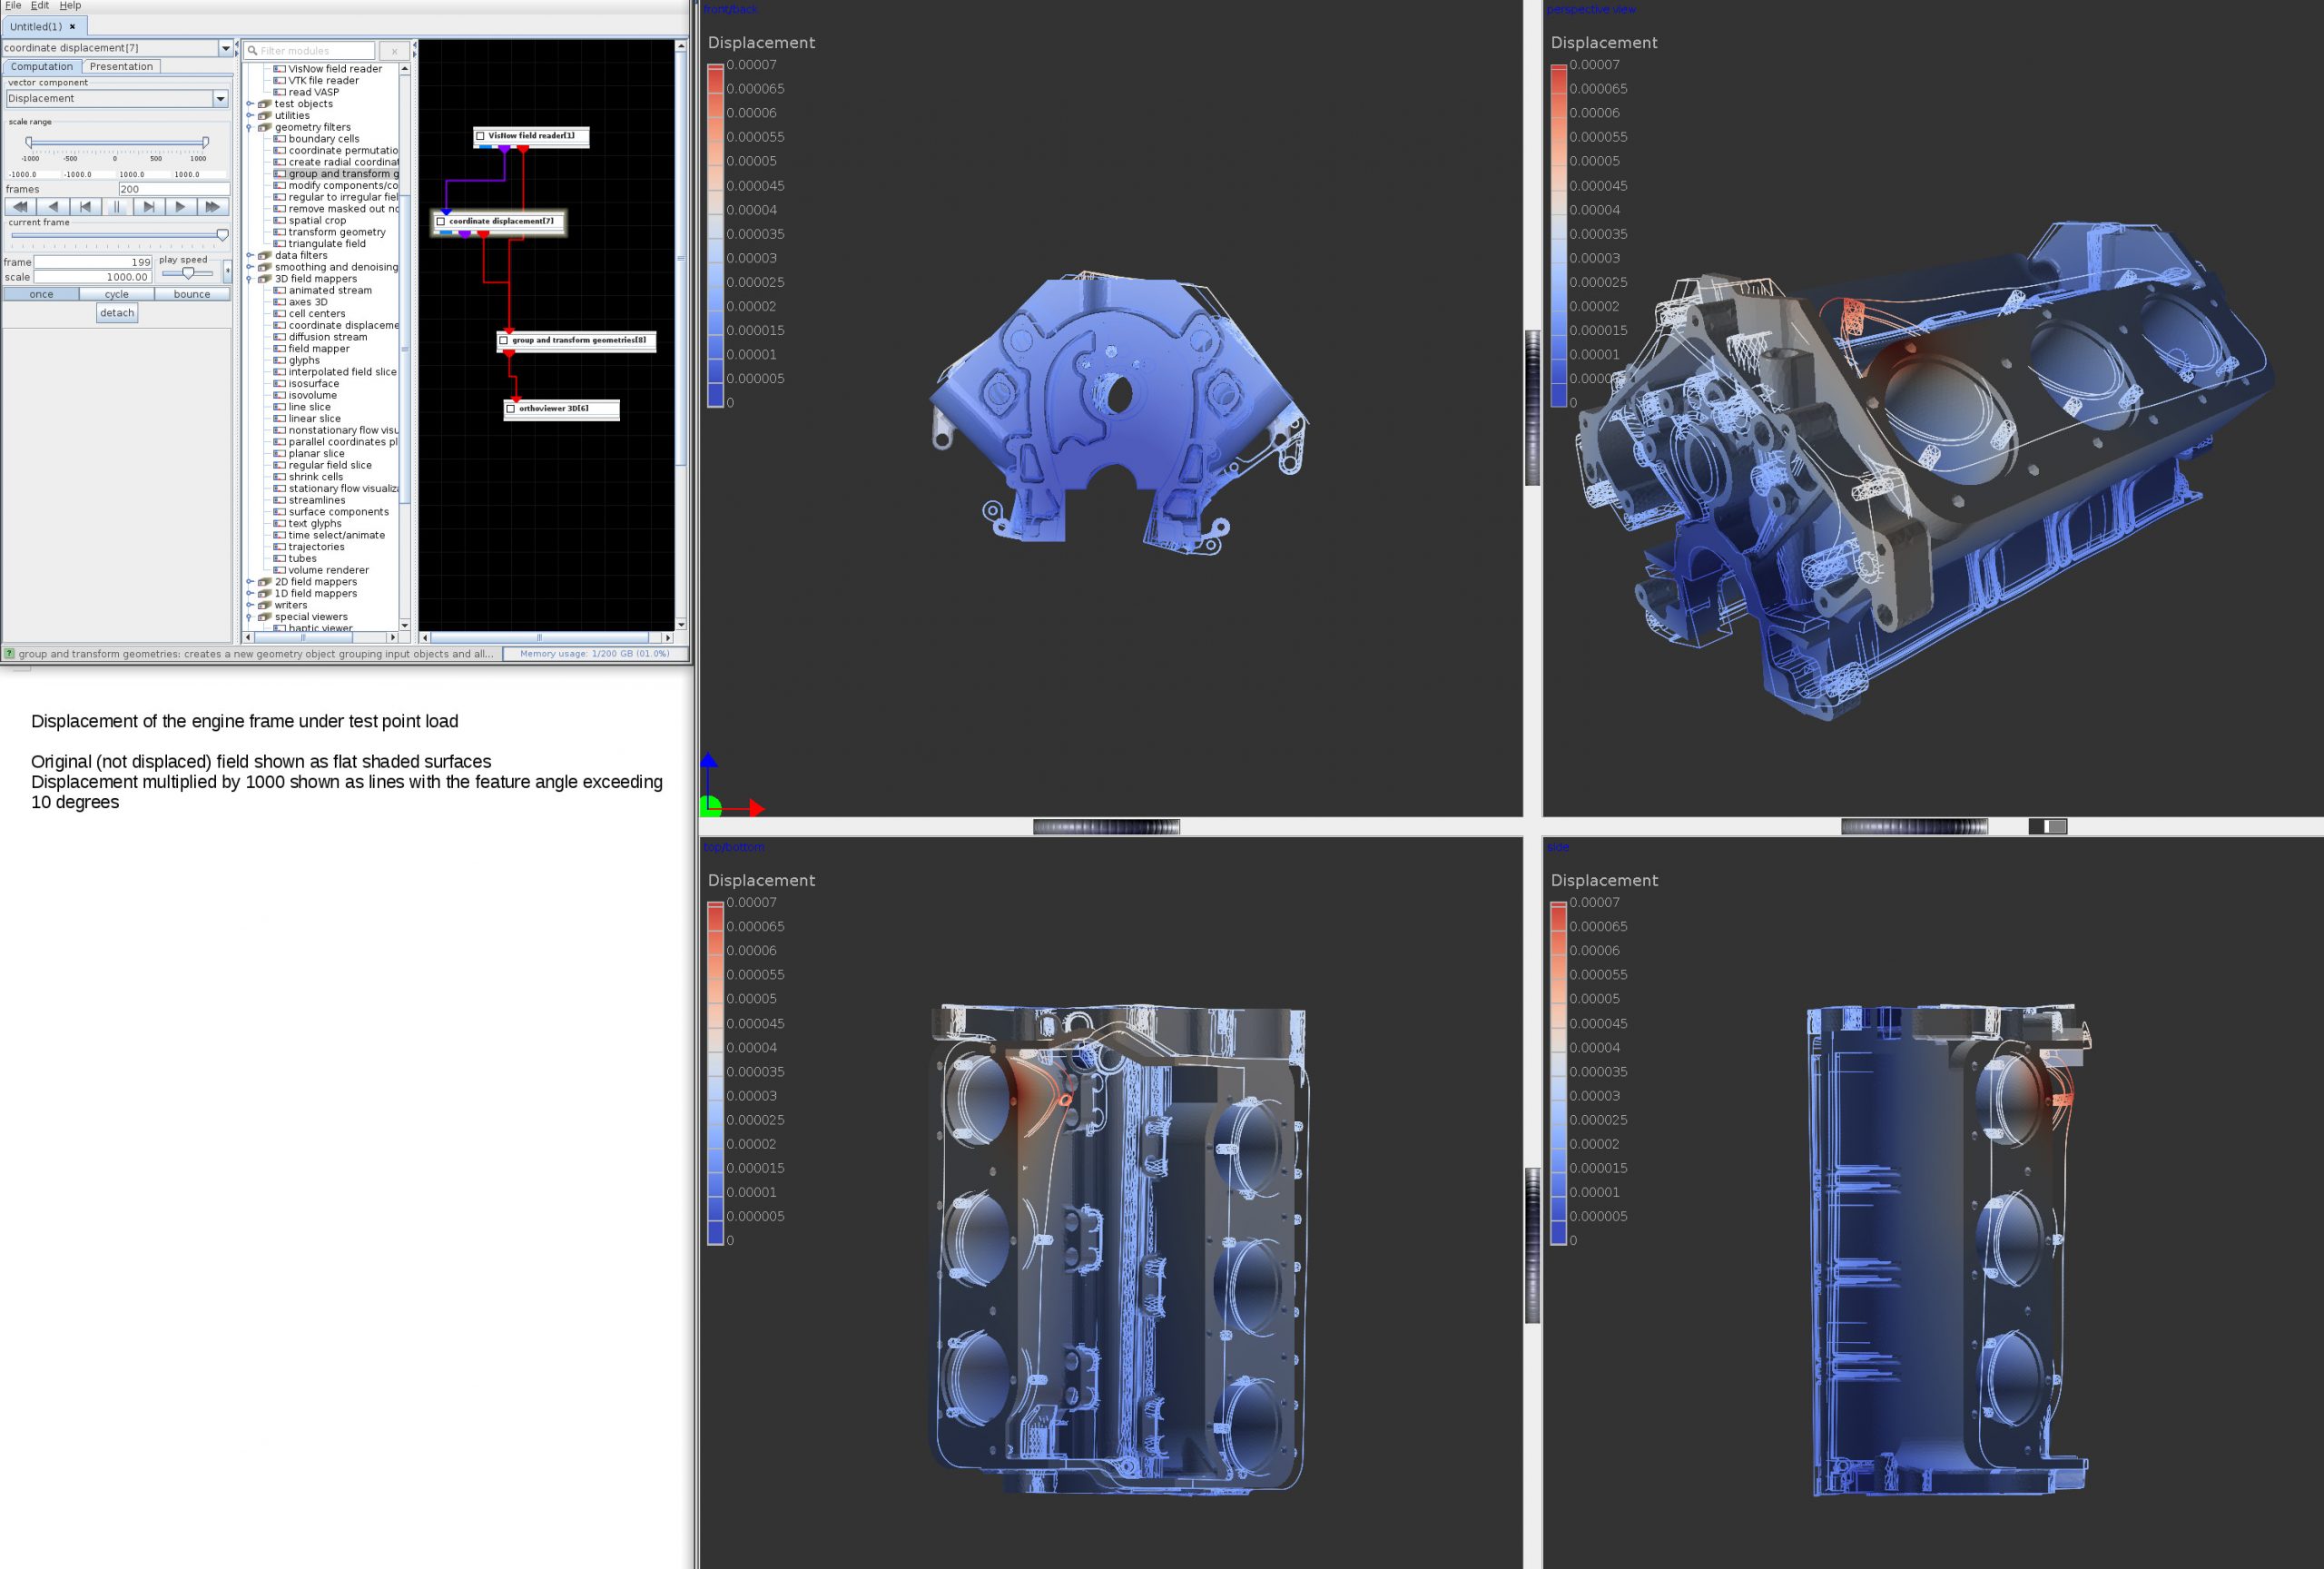
Task: Toggle checkbox on VisNow field reader node
Action: coord(481,136)
